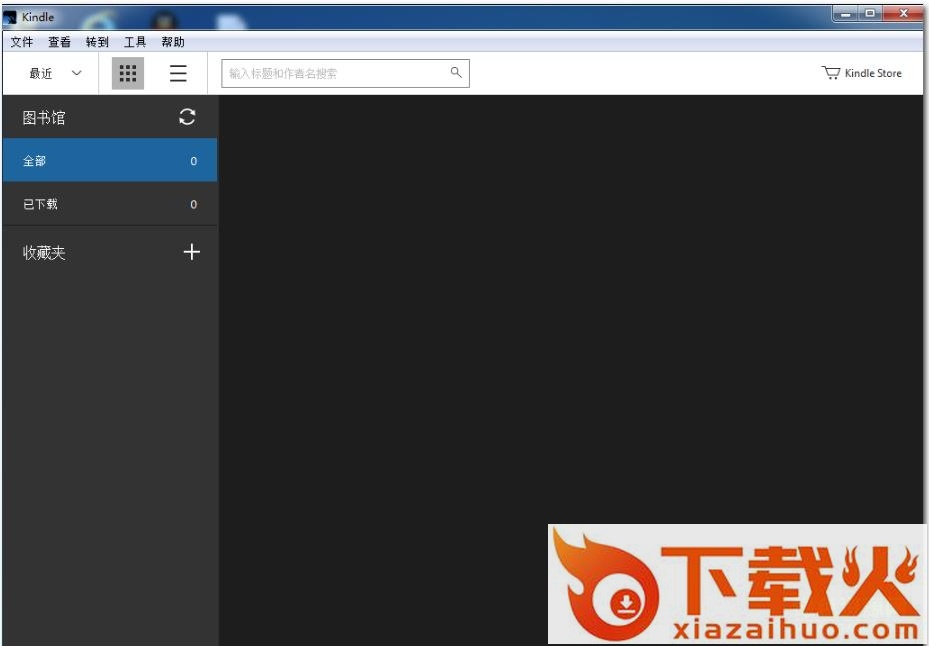Open the 文件 menu
Image resolution: width=929 pixels, height=646 pixels.
(22, 42)
